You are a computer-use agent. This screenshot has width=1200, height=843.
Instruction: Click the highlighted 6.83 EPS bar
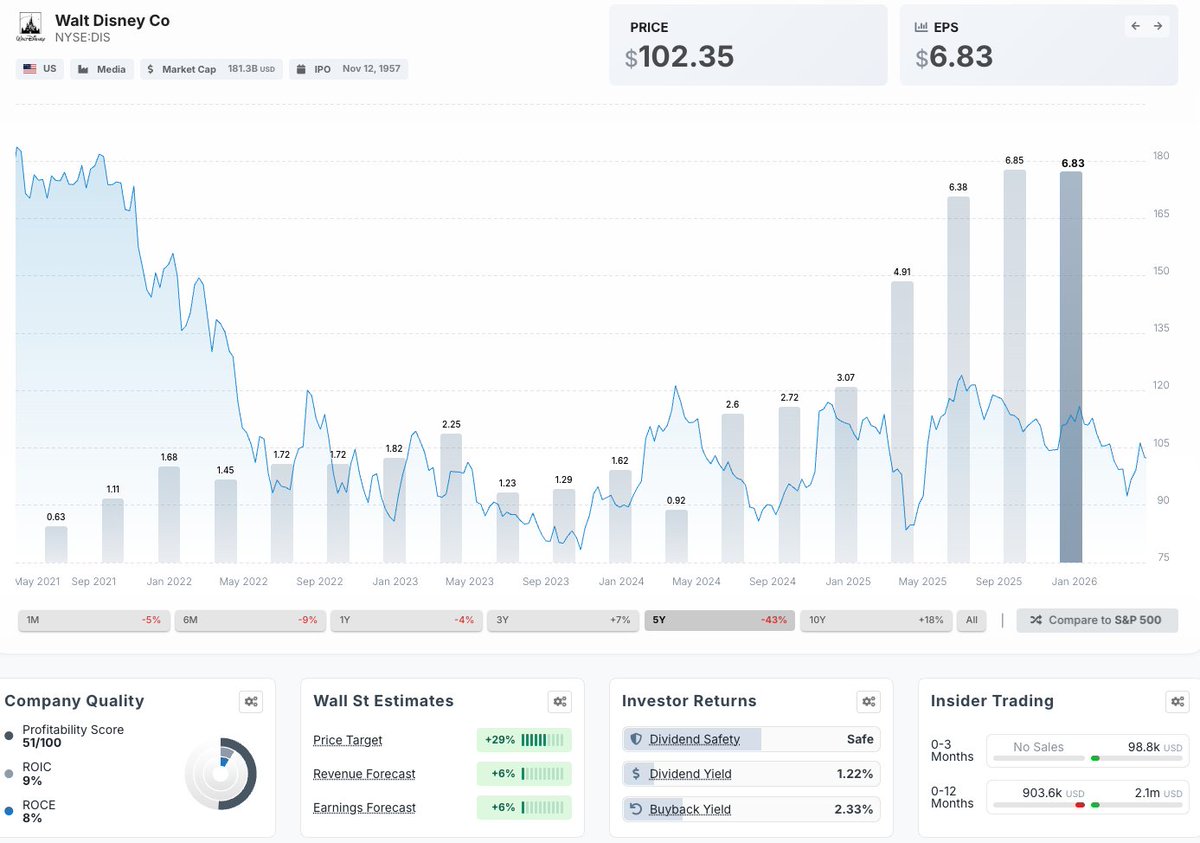coord(1071,367)
